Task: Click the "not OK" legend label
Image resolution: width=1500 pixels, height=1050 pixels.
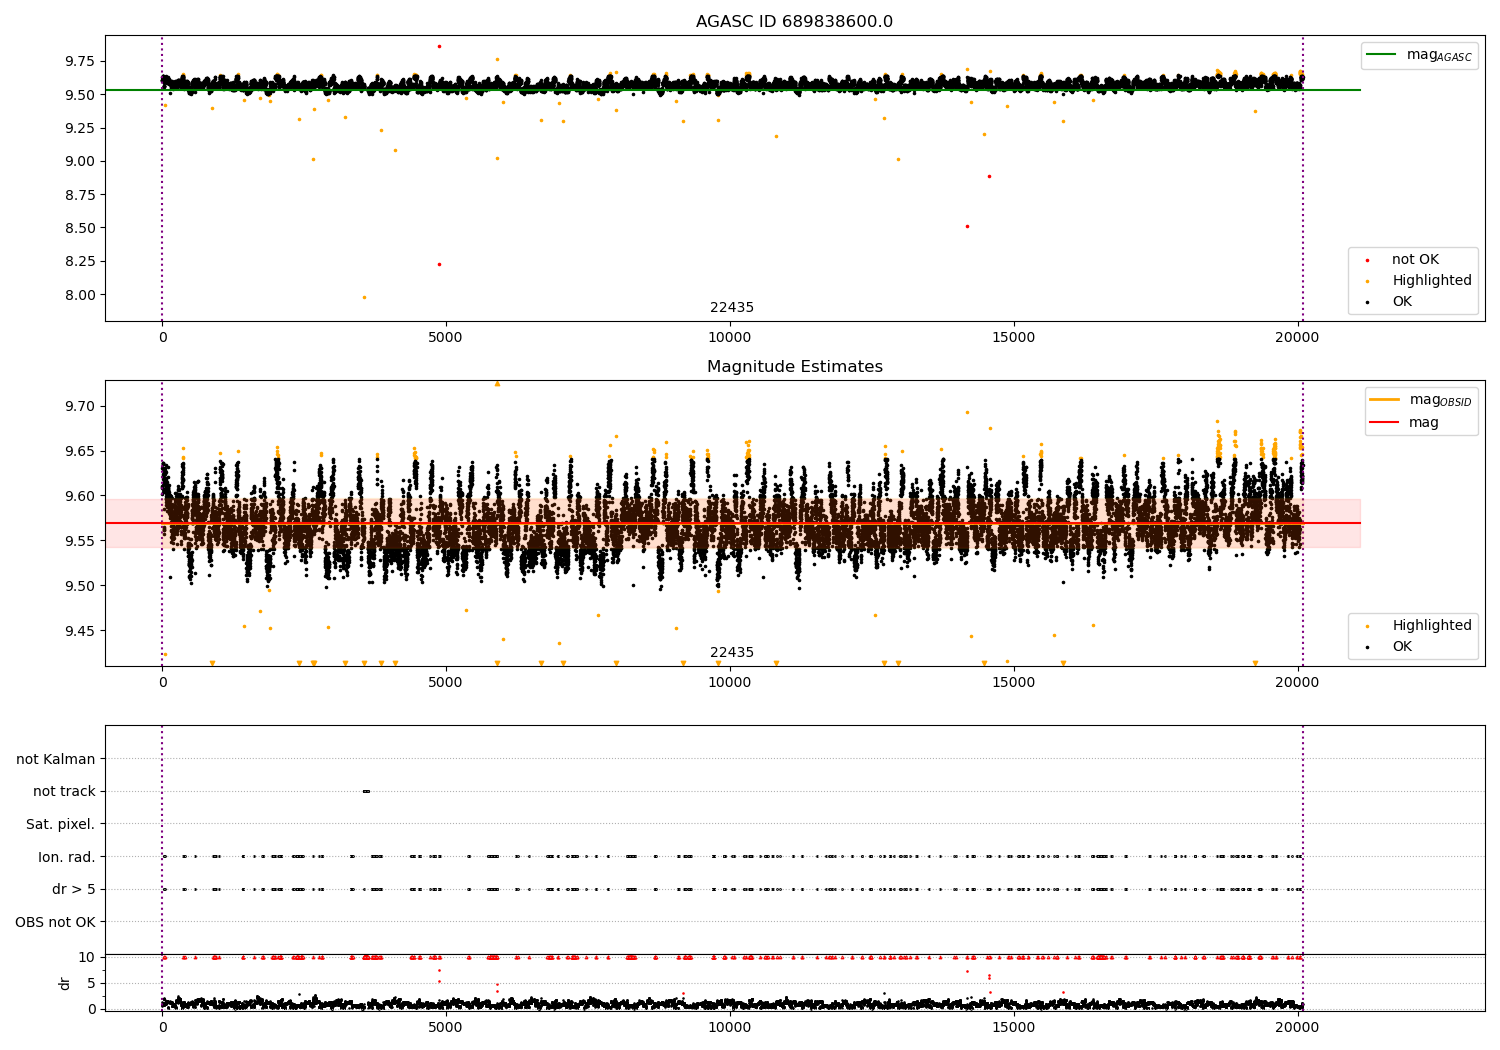Action: click(x=1415, y=260)
